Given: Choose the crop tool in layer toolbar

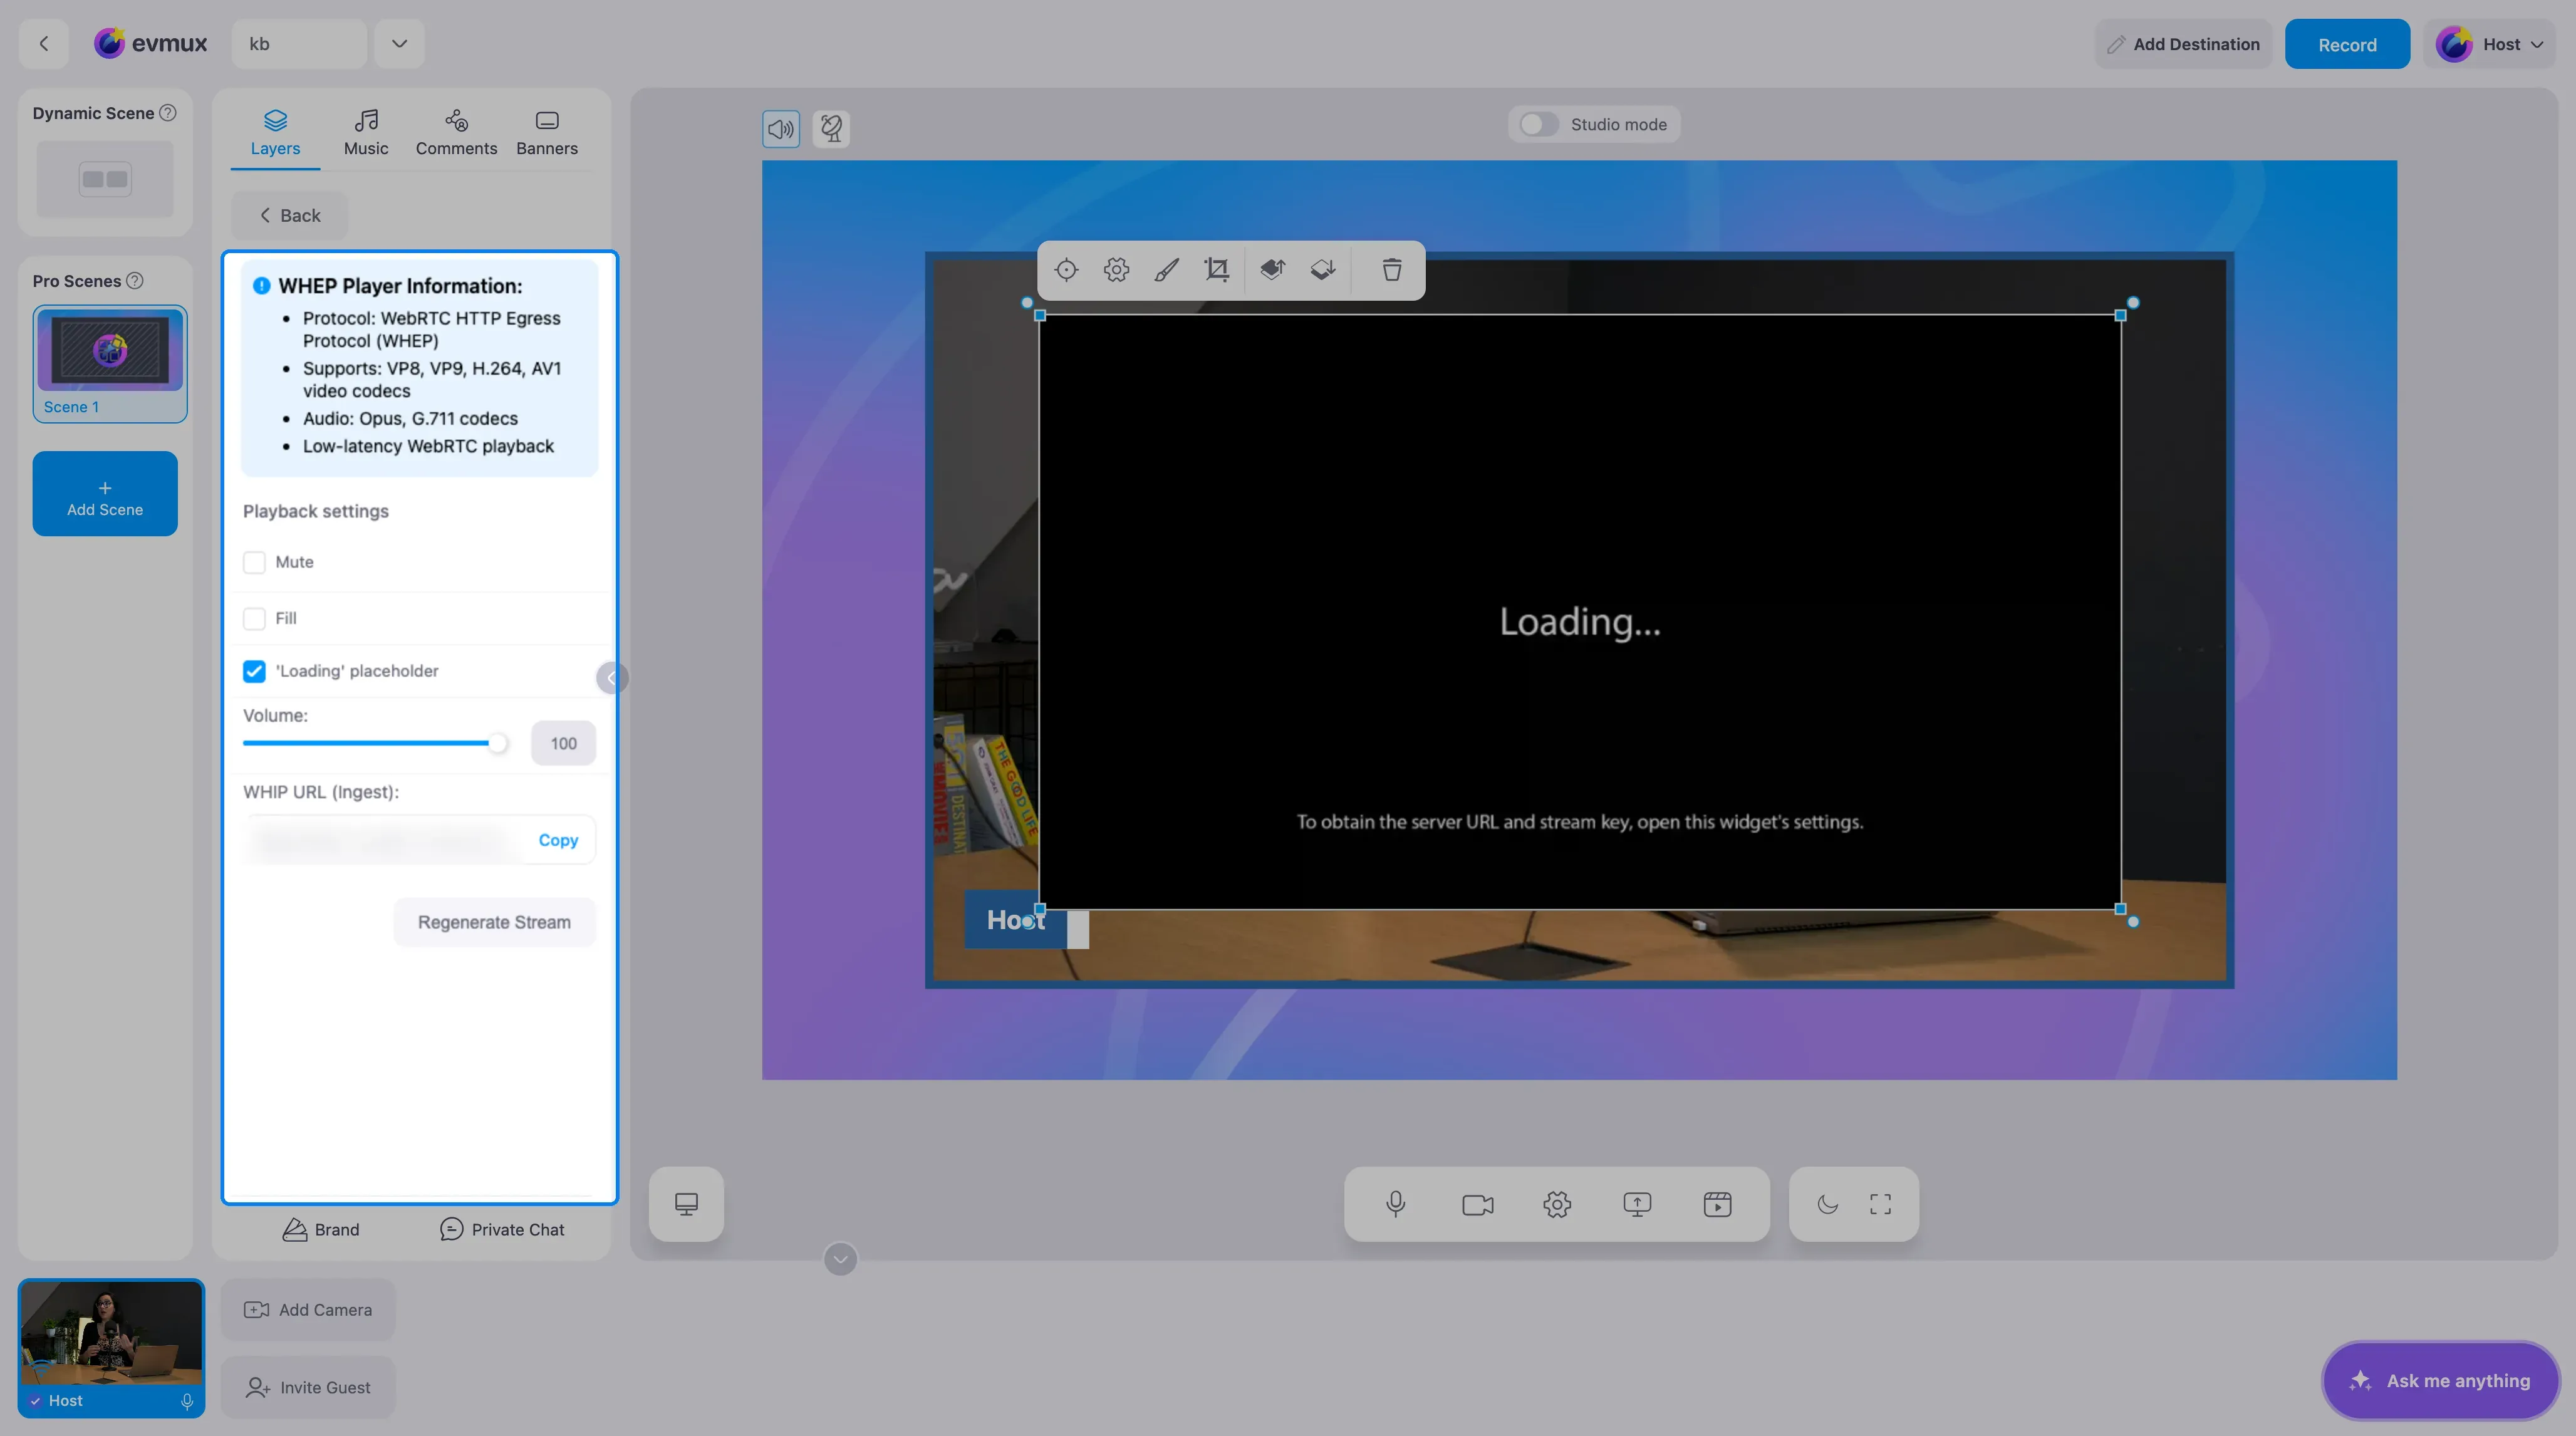Looking at the screenshot, I should point(1216,270).
